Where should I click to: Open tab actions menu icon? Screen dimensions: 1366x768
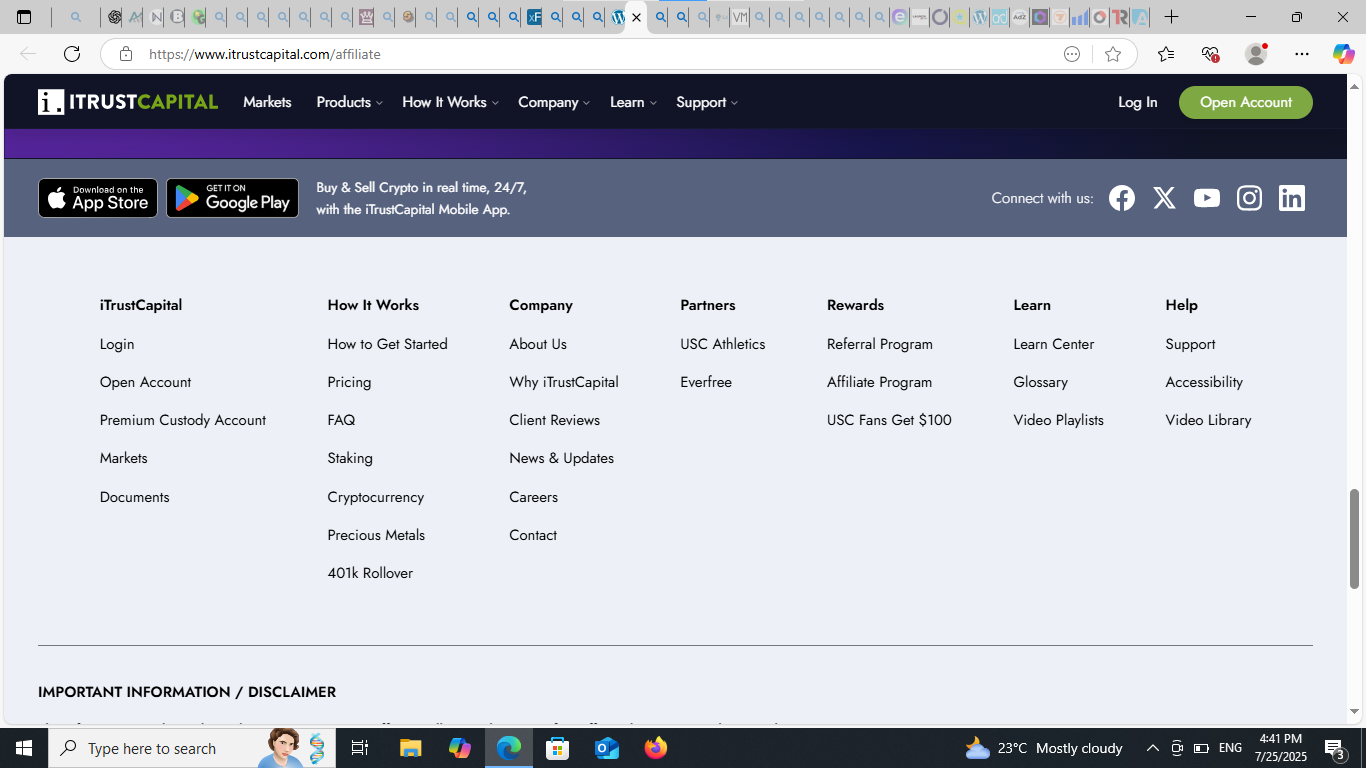(x=24, y=17)
